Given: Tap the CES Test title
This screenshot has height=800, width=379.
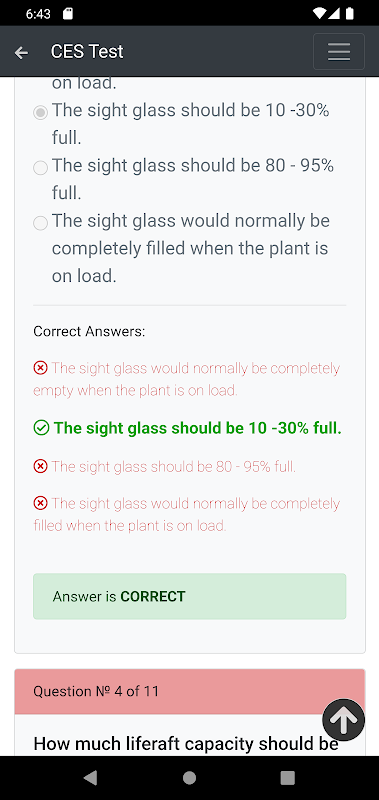Looking at the screenshot, I should (x=87, y=52).
